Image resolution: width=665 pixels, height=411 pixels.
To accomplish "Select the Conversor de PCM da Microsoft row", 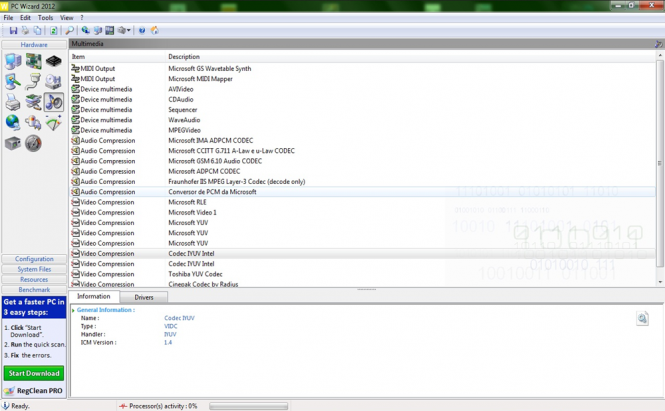I will point(363,192).
